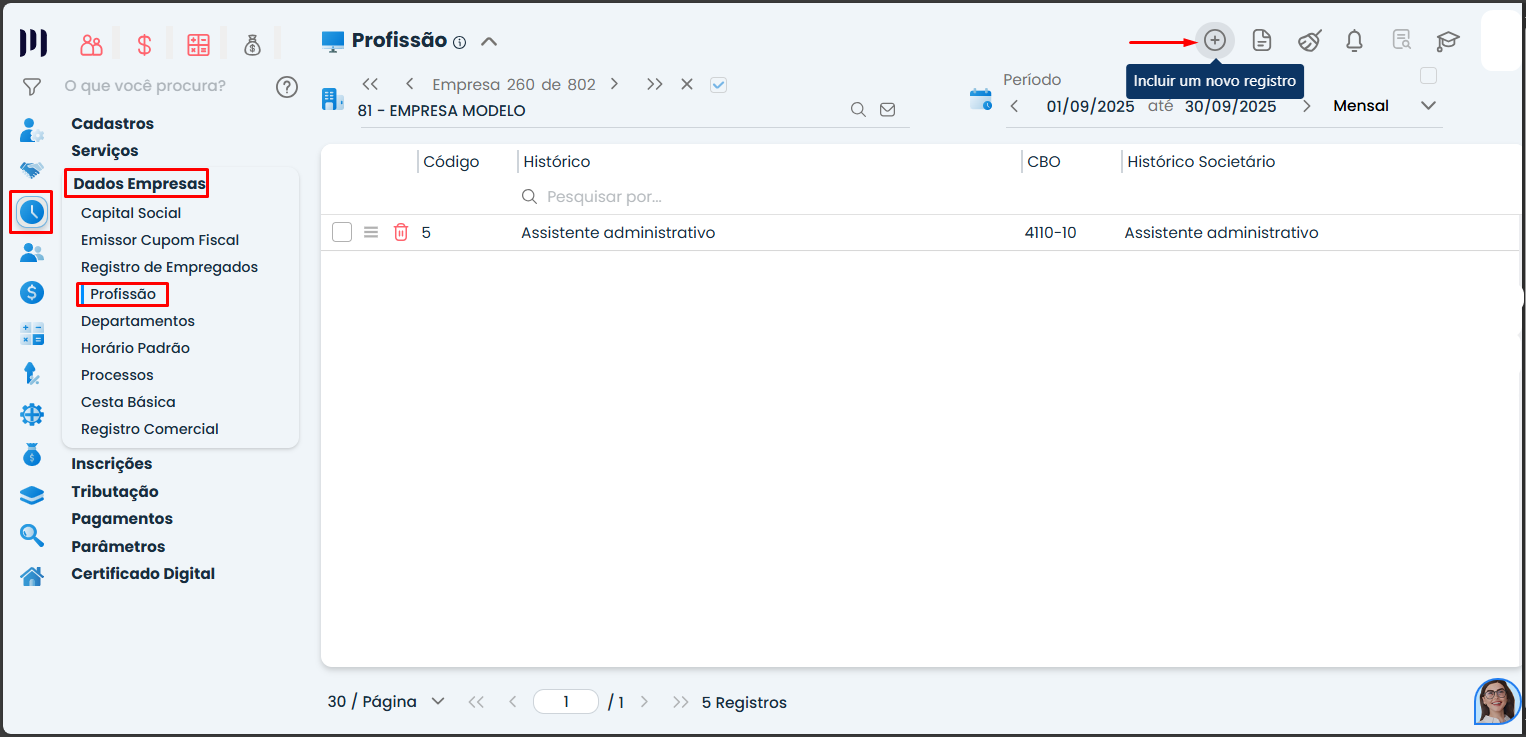Open the Capital Social menu item
1526x737 pixels.
131,213
